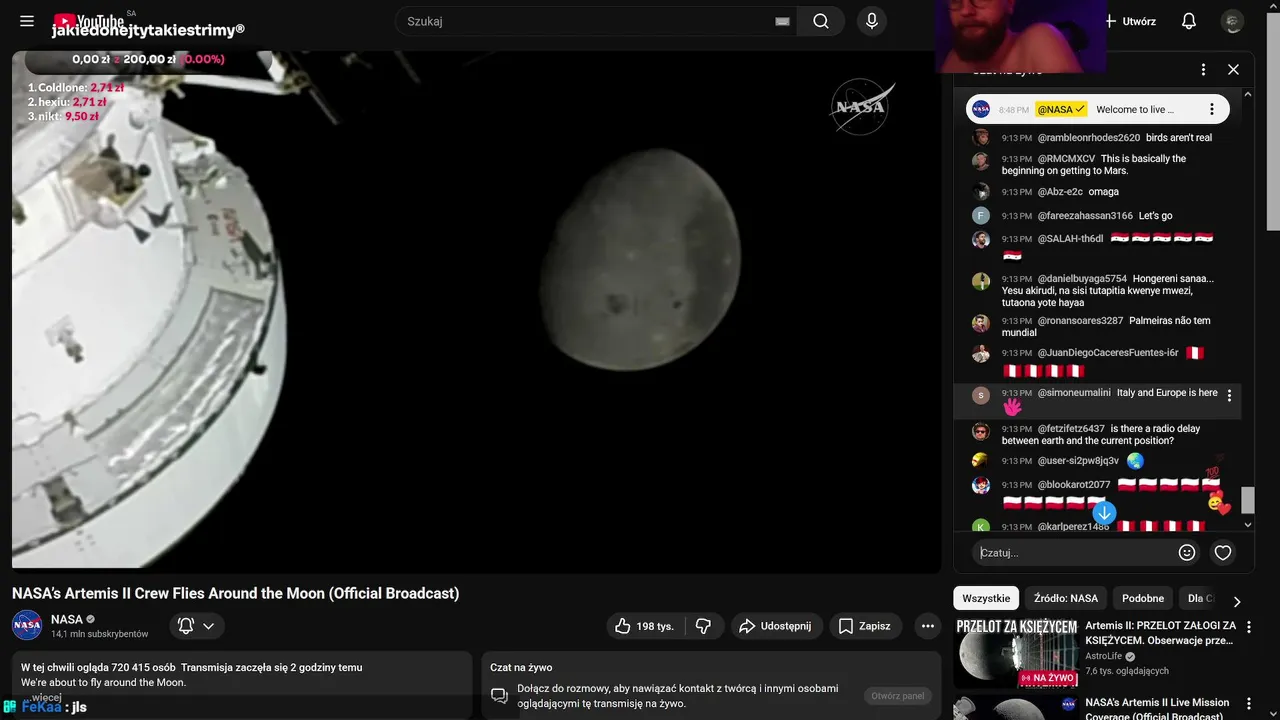Click the Czat na żywo heading below the video
Viewport: 1280px width, 720px height.
tap(521, 667)
